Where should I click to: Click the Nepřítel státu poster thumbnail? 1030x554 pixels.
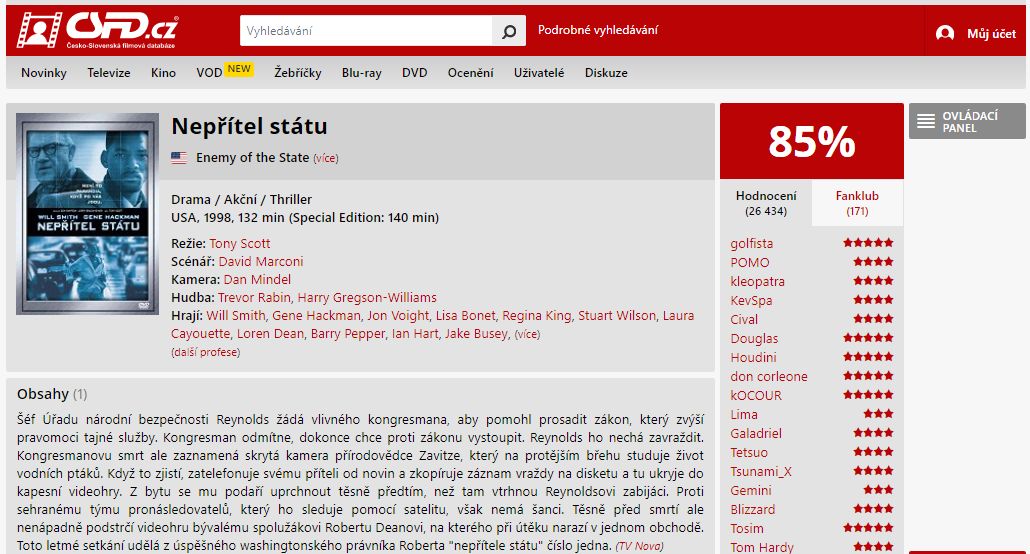pyautogui.click(x=87, y=214)
